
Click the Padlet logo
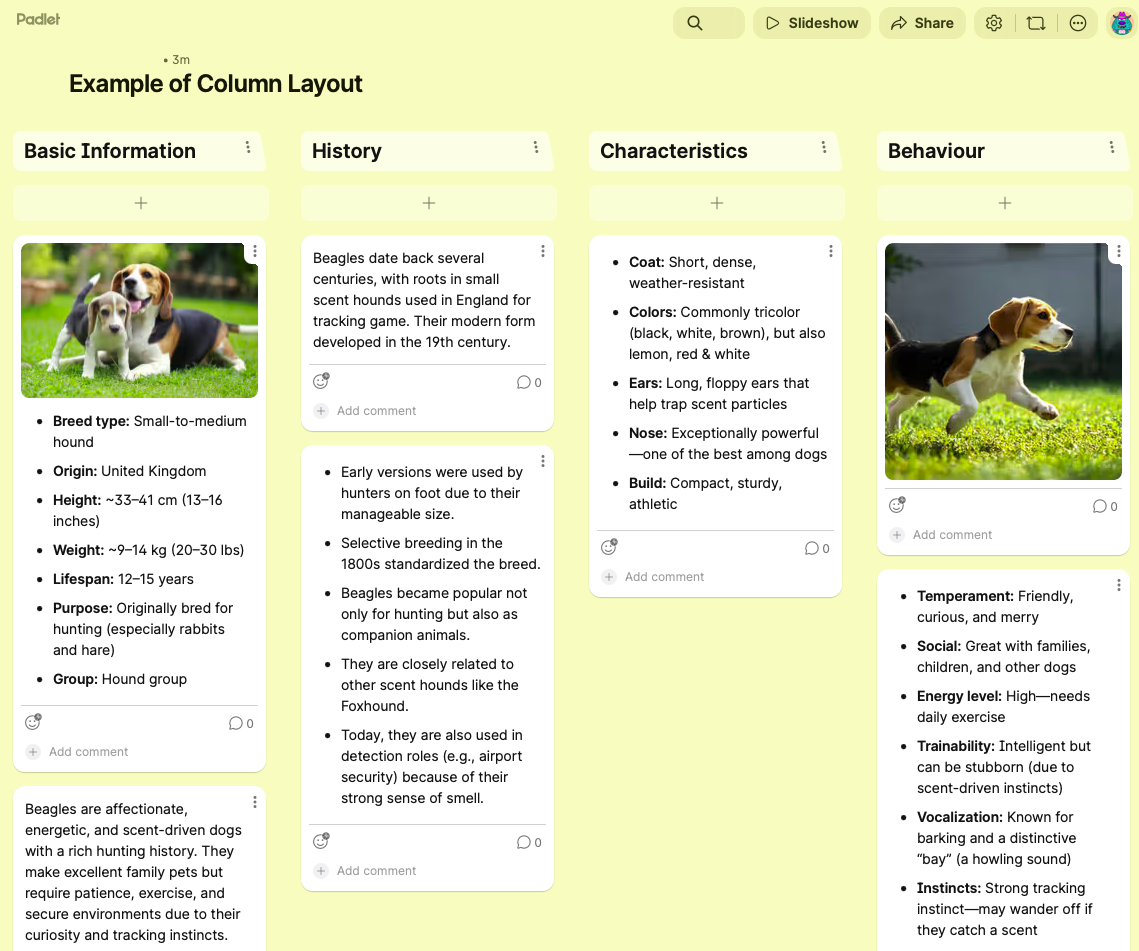tap(38, 19)
